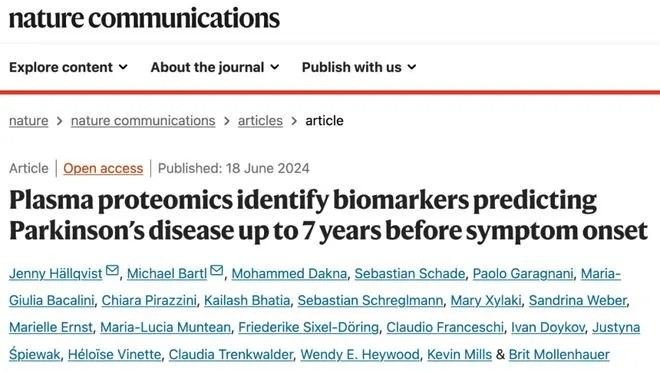Select author Friederike Sixel-Döring
Image resolution: width=660 pixels, height=373 pixels.
pos(309,328)
